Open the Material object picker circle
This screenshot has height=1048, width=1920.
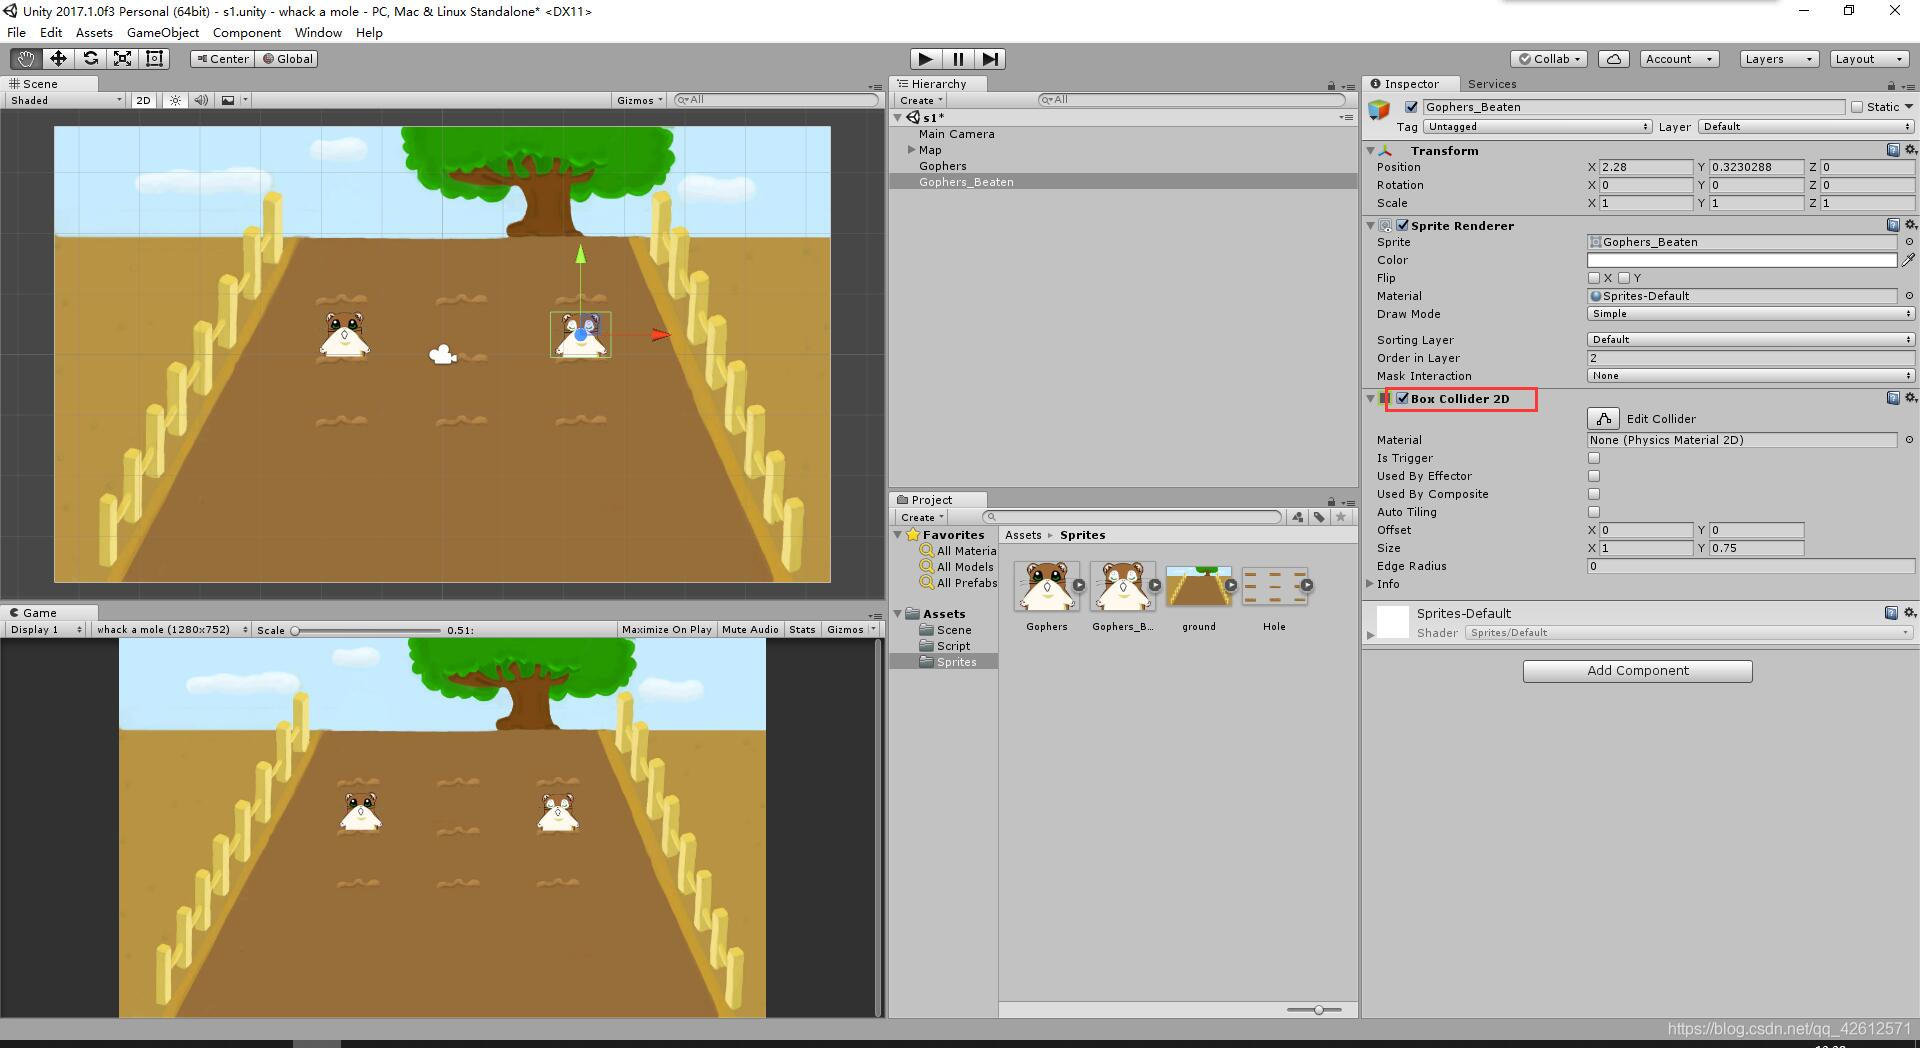pos(1909,296)
